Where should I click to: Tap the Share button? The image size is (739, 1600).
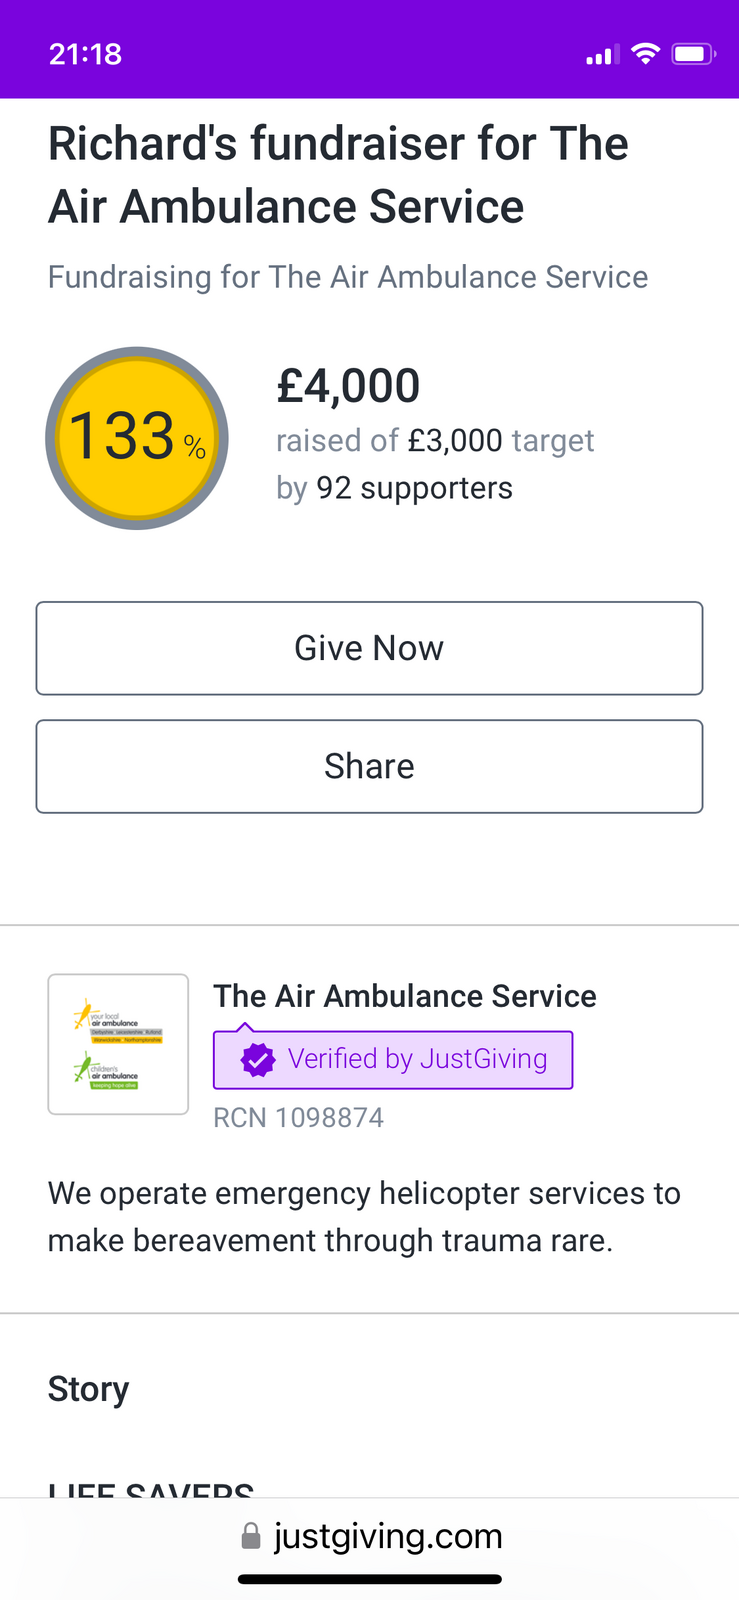pyautogui.click(x=369, y=766)
